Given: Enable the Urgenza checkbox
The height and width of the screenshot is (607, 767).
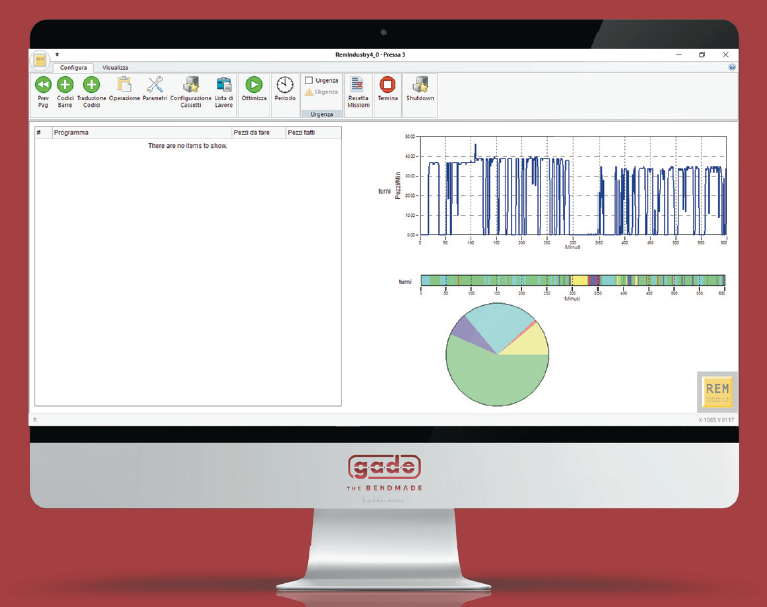Looking at the screenshot, I should [310, 80].
